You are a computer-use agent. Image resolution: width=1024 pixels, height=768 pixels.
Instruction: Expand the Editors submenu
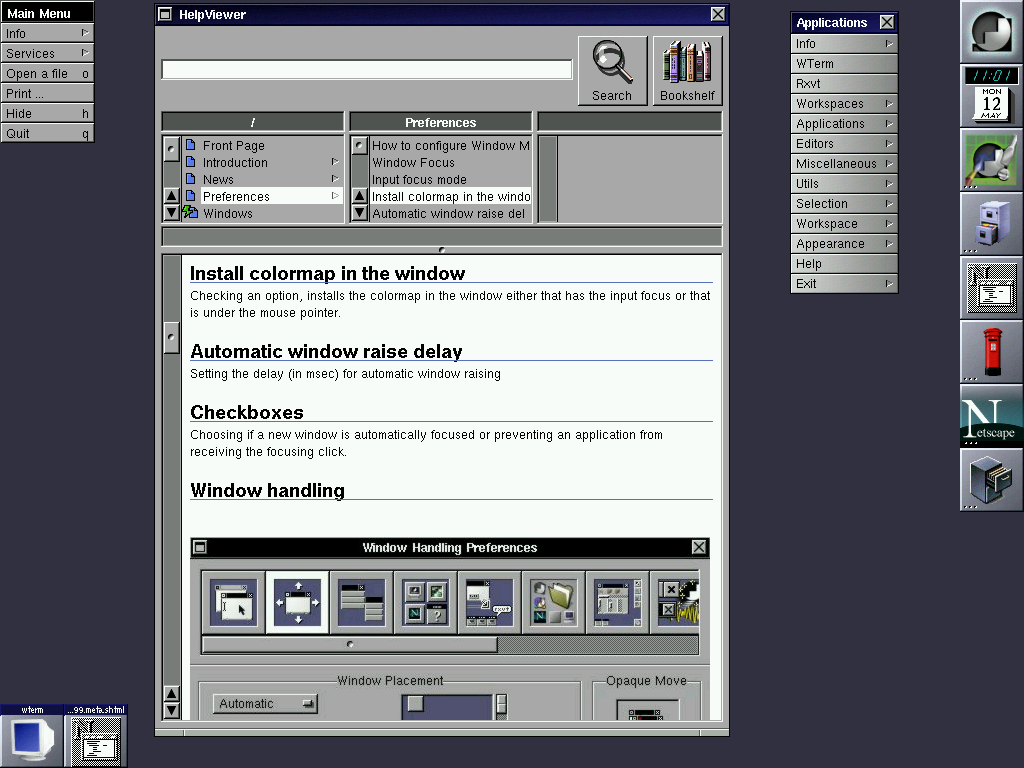point(843,144)
